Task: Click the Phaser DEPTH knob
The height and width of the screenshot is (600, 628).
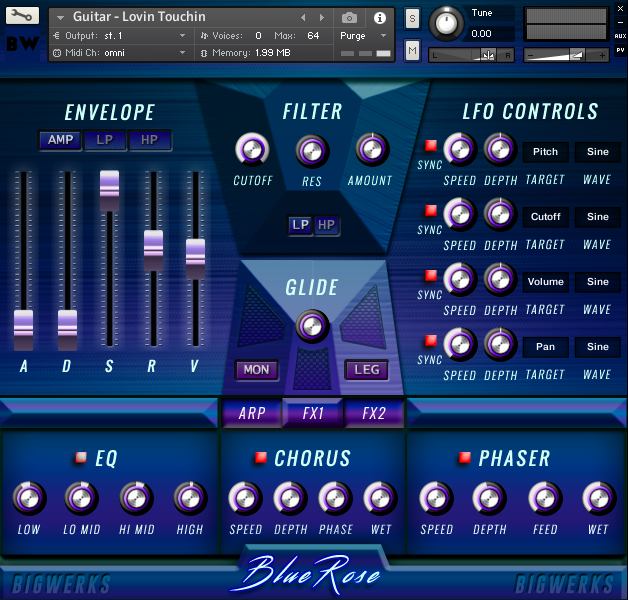Action: click(x=489, y=499)
